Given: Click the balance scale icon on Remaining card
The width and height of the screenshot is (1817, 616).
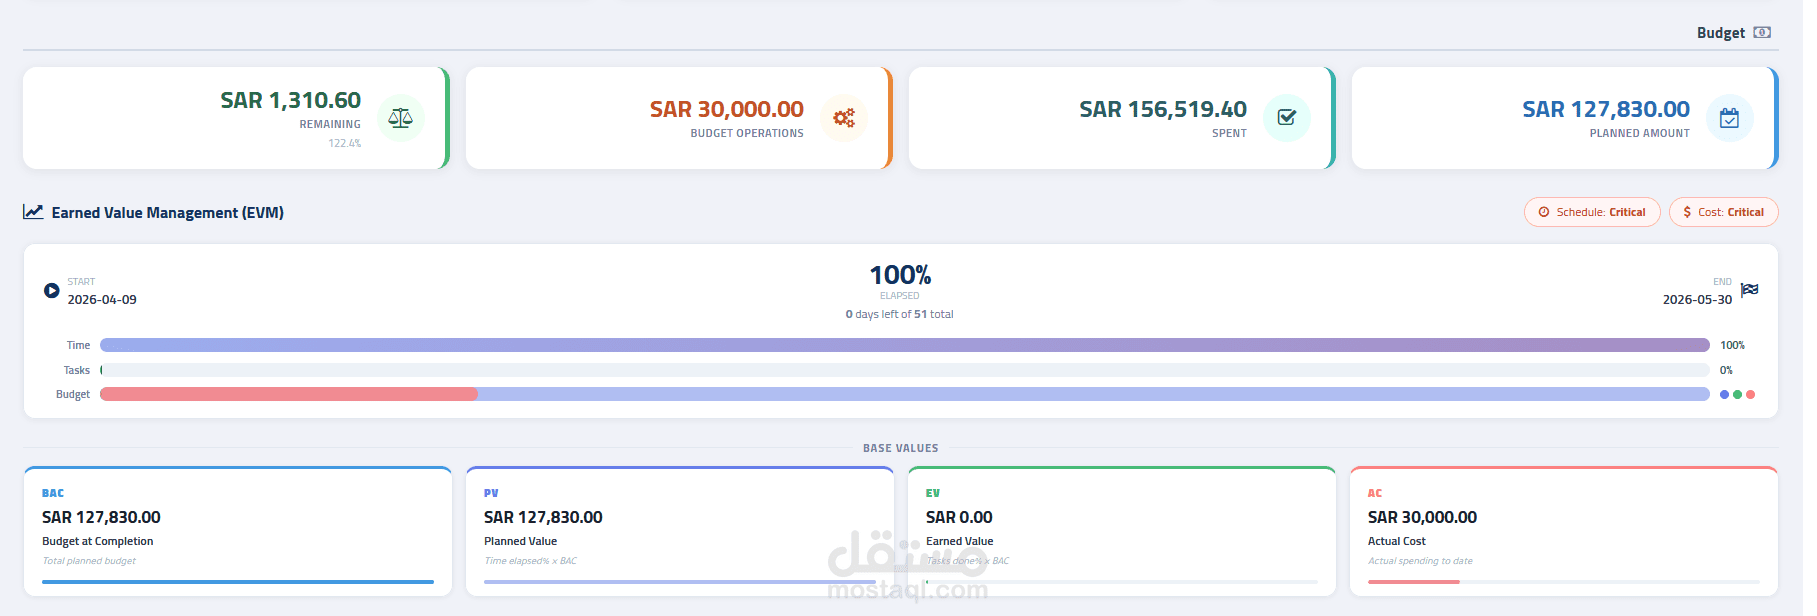Looking at the screenshot, I should coord(401,118).
